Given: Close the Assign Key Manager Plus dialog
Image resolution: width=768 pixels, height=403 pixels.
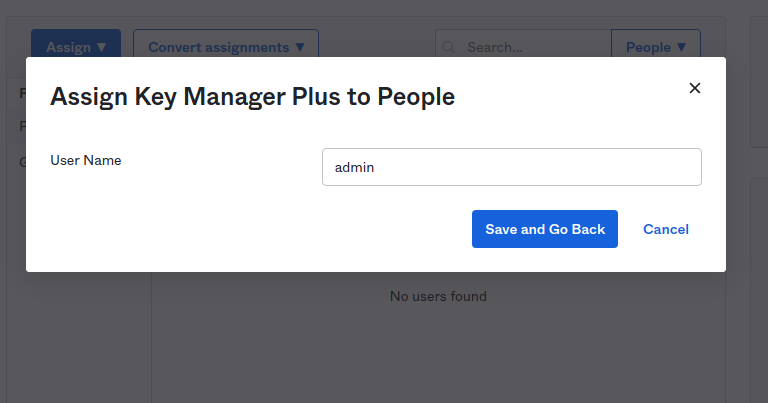Looking at the screenshot, I should 695,88.
